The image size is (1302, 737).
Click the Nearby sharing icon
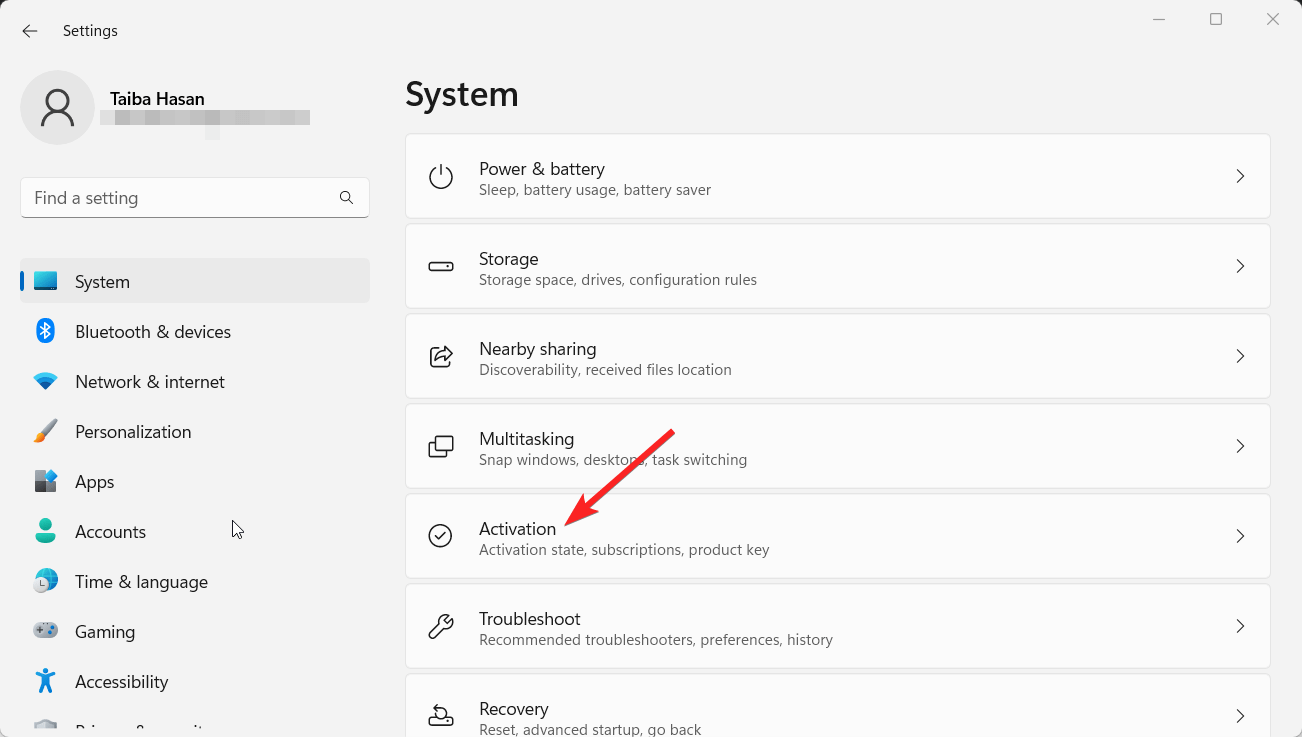click(441, 356)
